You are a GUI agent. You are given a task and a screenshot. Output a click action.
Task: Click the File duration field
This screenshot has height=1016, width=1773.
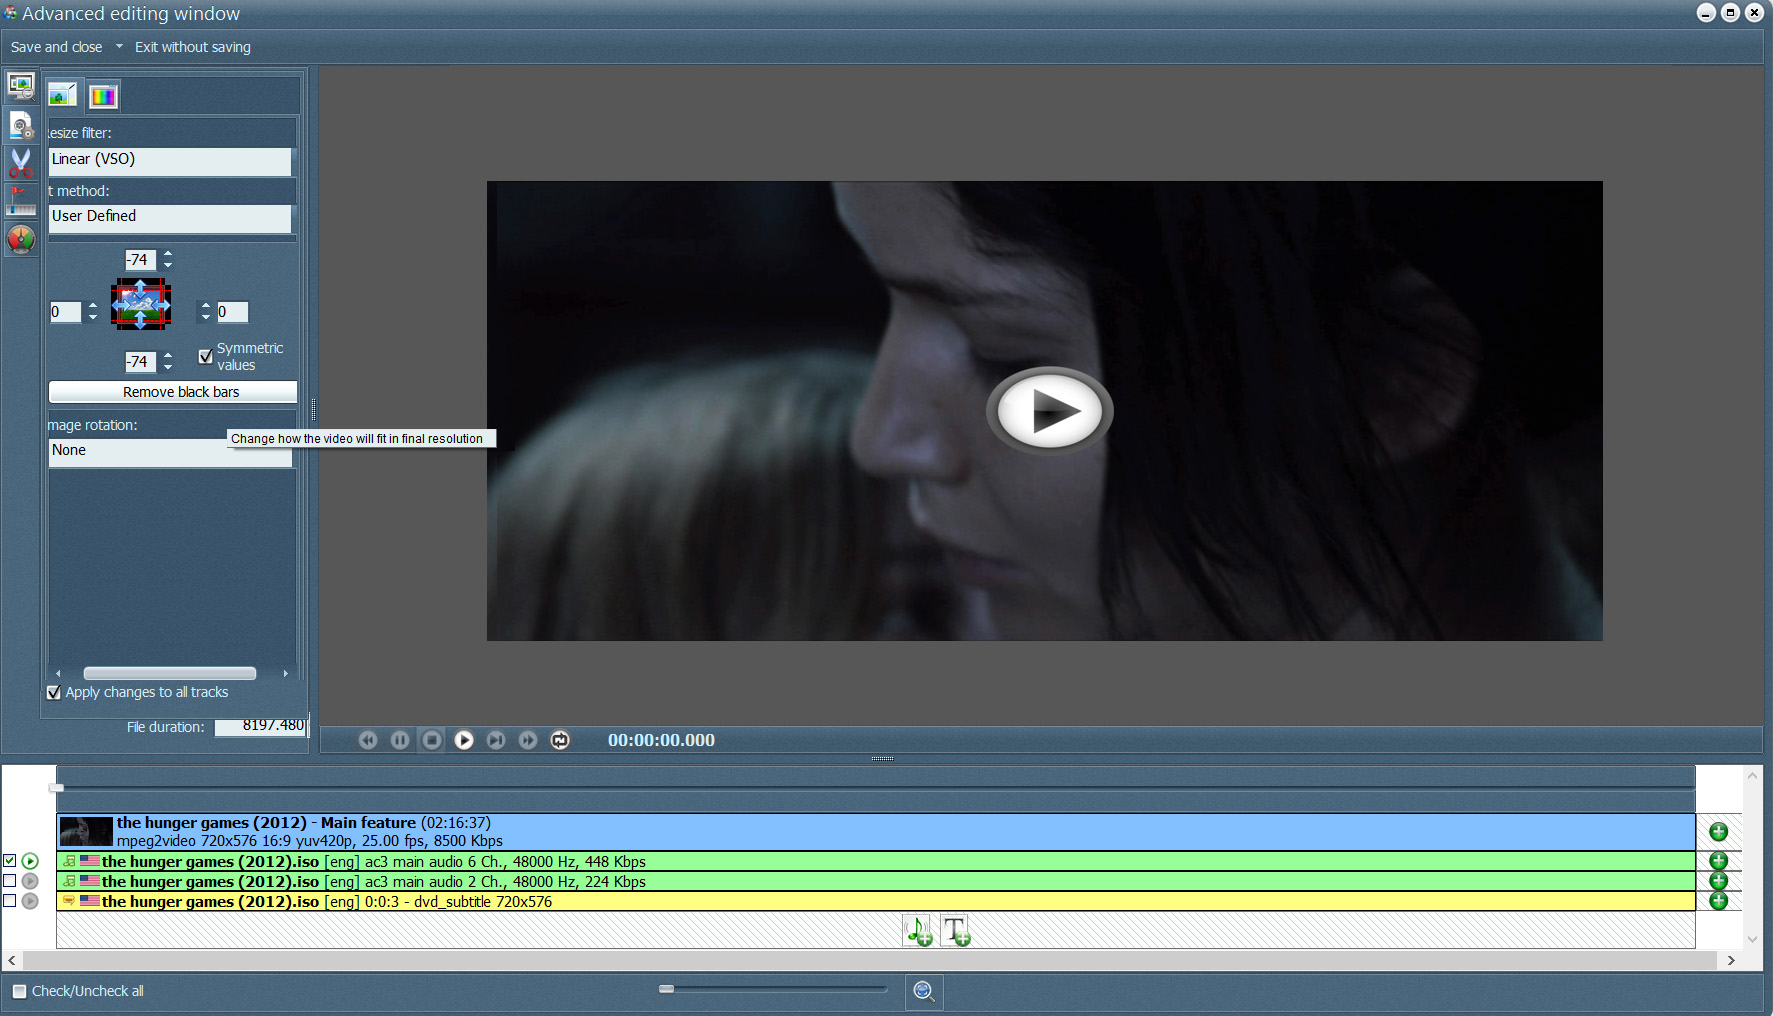coord(261,726)
